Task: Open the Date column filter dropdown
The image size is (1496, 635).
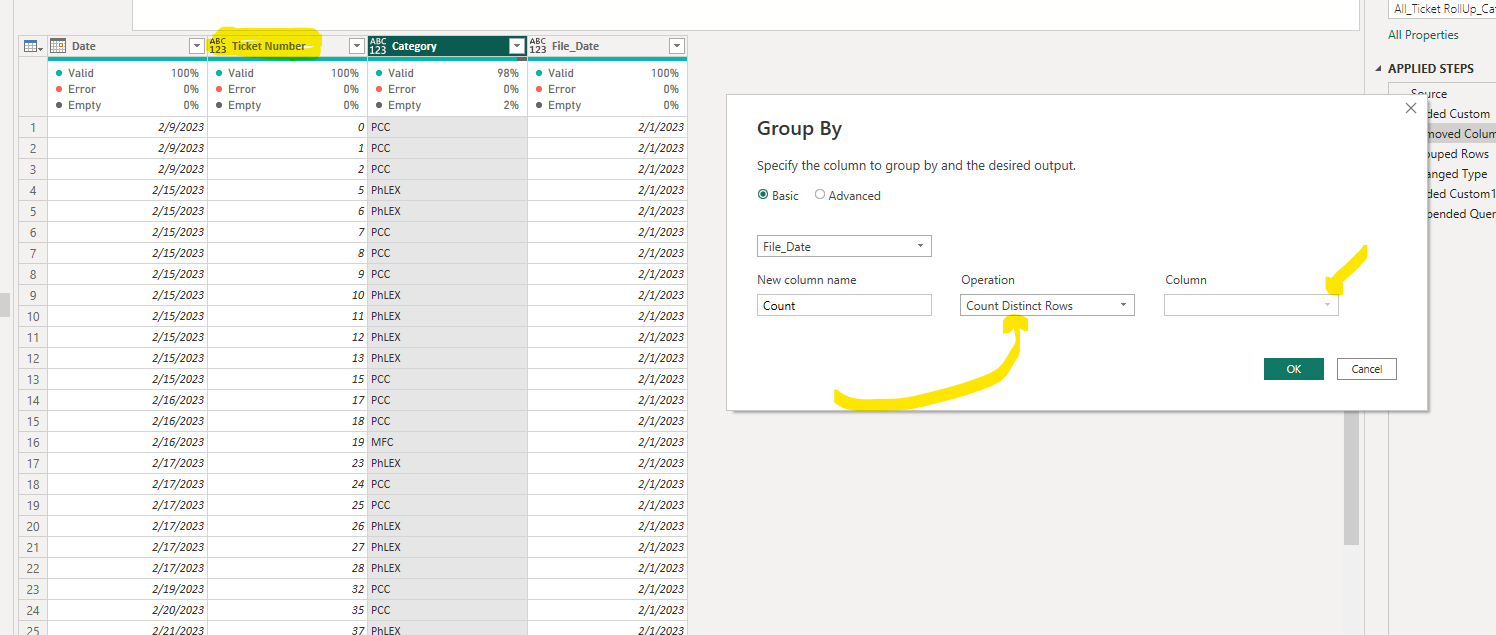Action: 197,46
